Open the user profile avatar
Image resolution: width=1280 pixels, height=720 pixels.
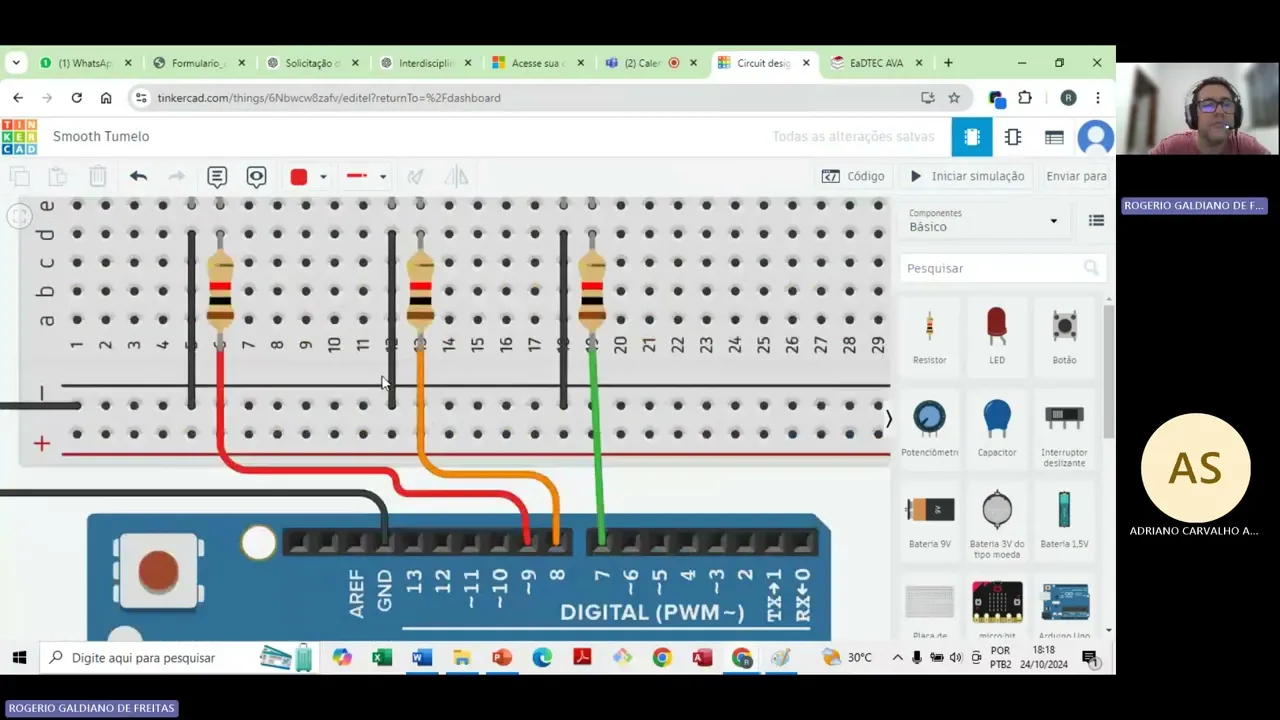1096,137
